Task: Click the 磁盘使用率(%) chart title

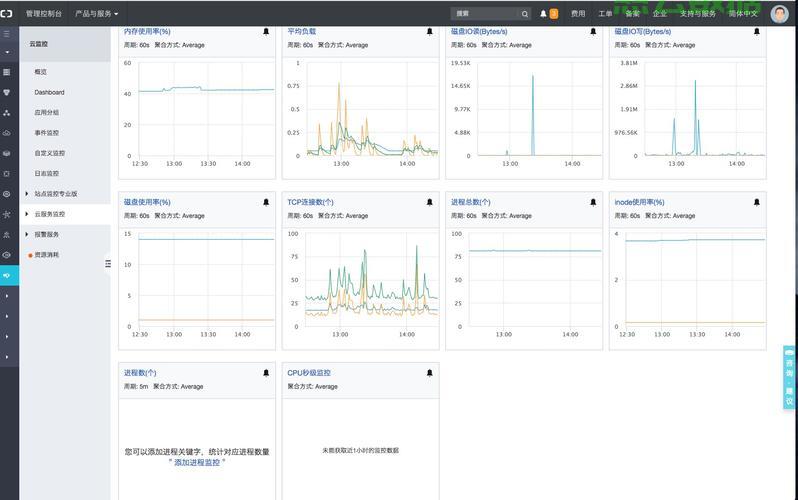Action: coord(147,202)
